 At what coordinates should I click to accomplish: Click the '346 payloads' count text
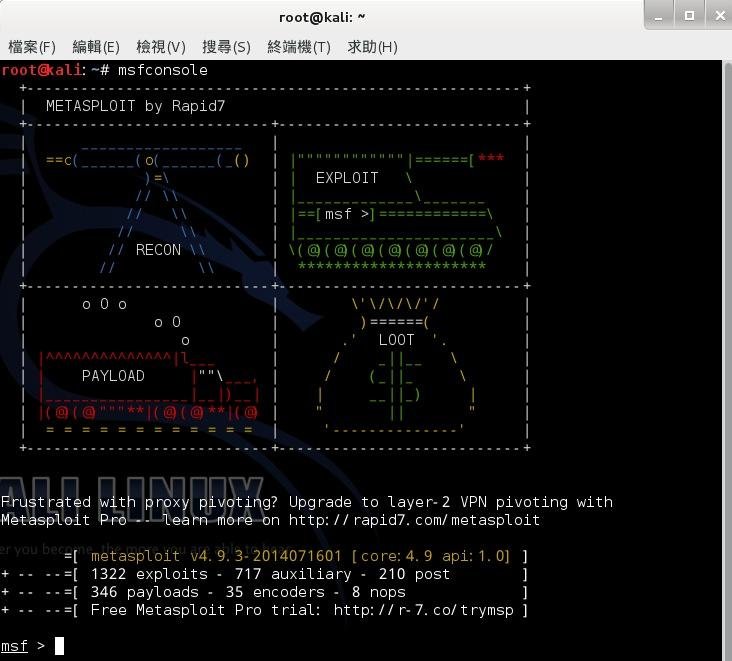coord(145,592)
